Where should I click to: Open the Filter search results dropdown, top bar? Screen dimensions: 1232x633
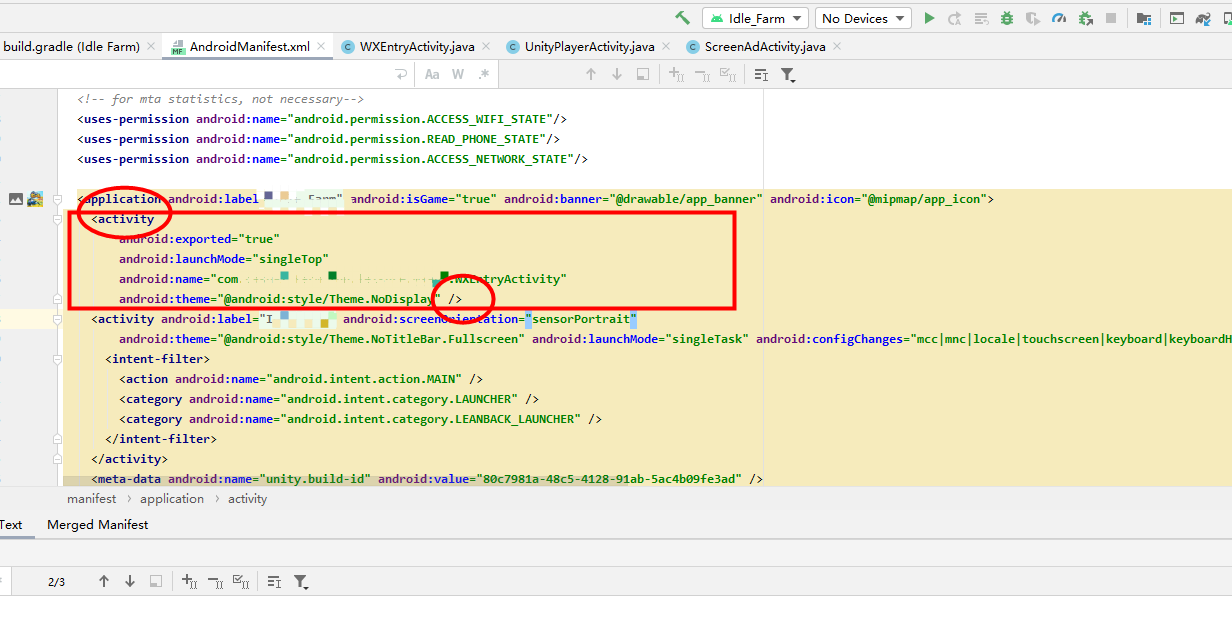tap(788, 75)
